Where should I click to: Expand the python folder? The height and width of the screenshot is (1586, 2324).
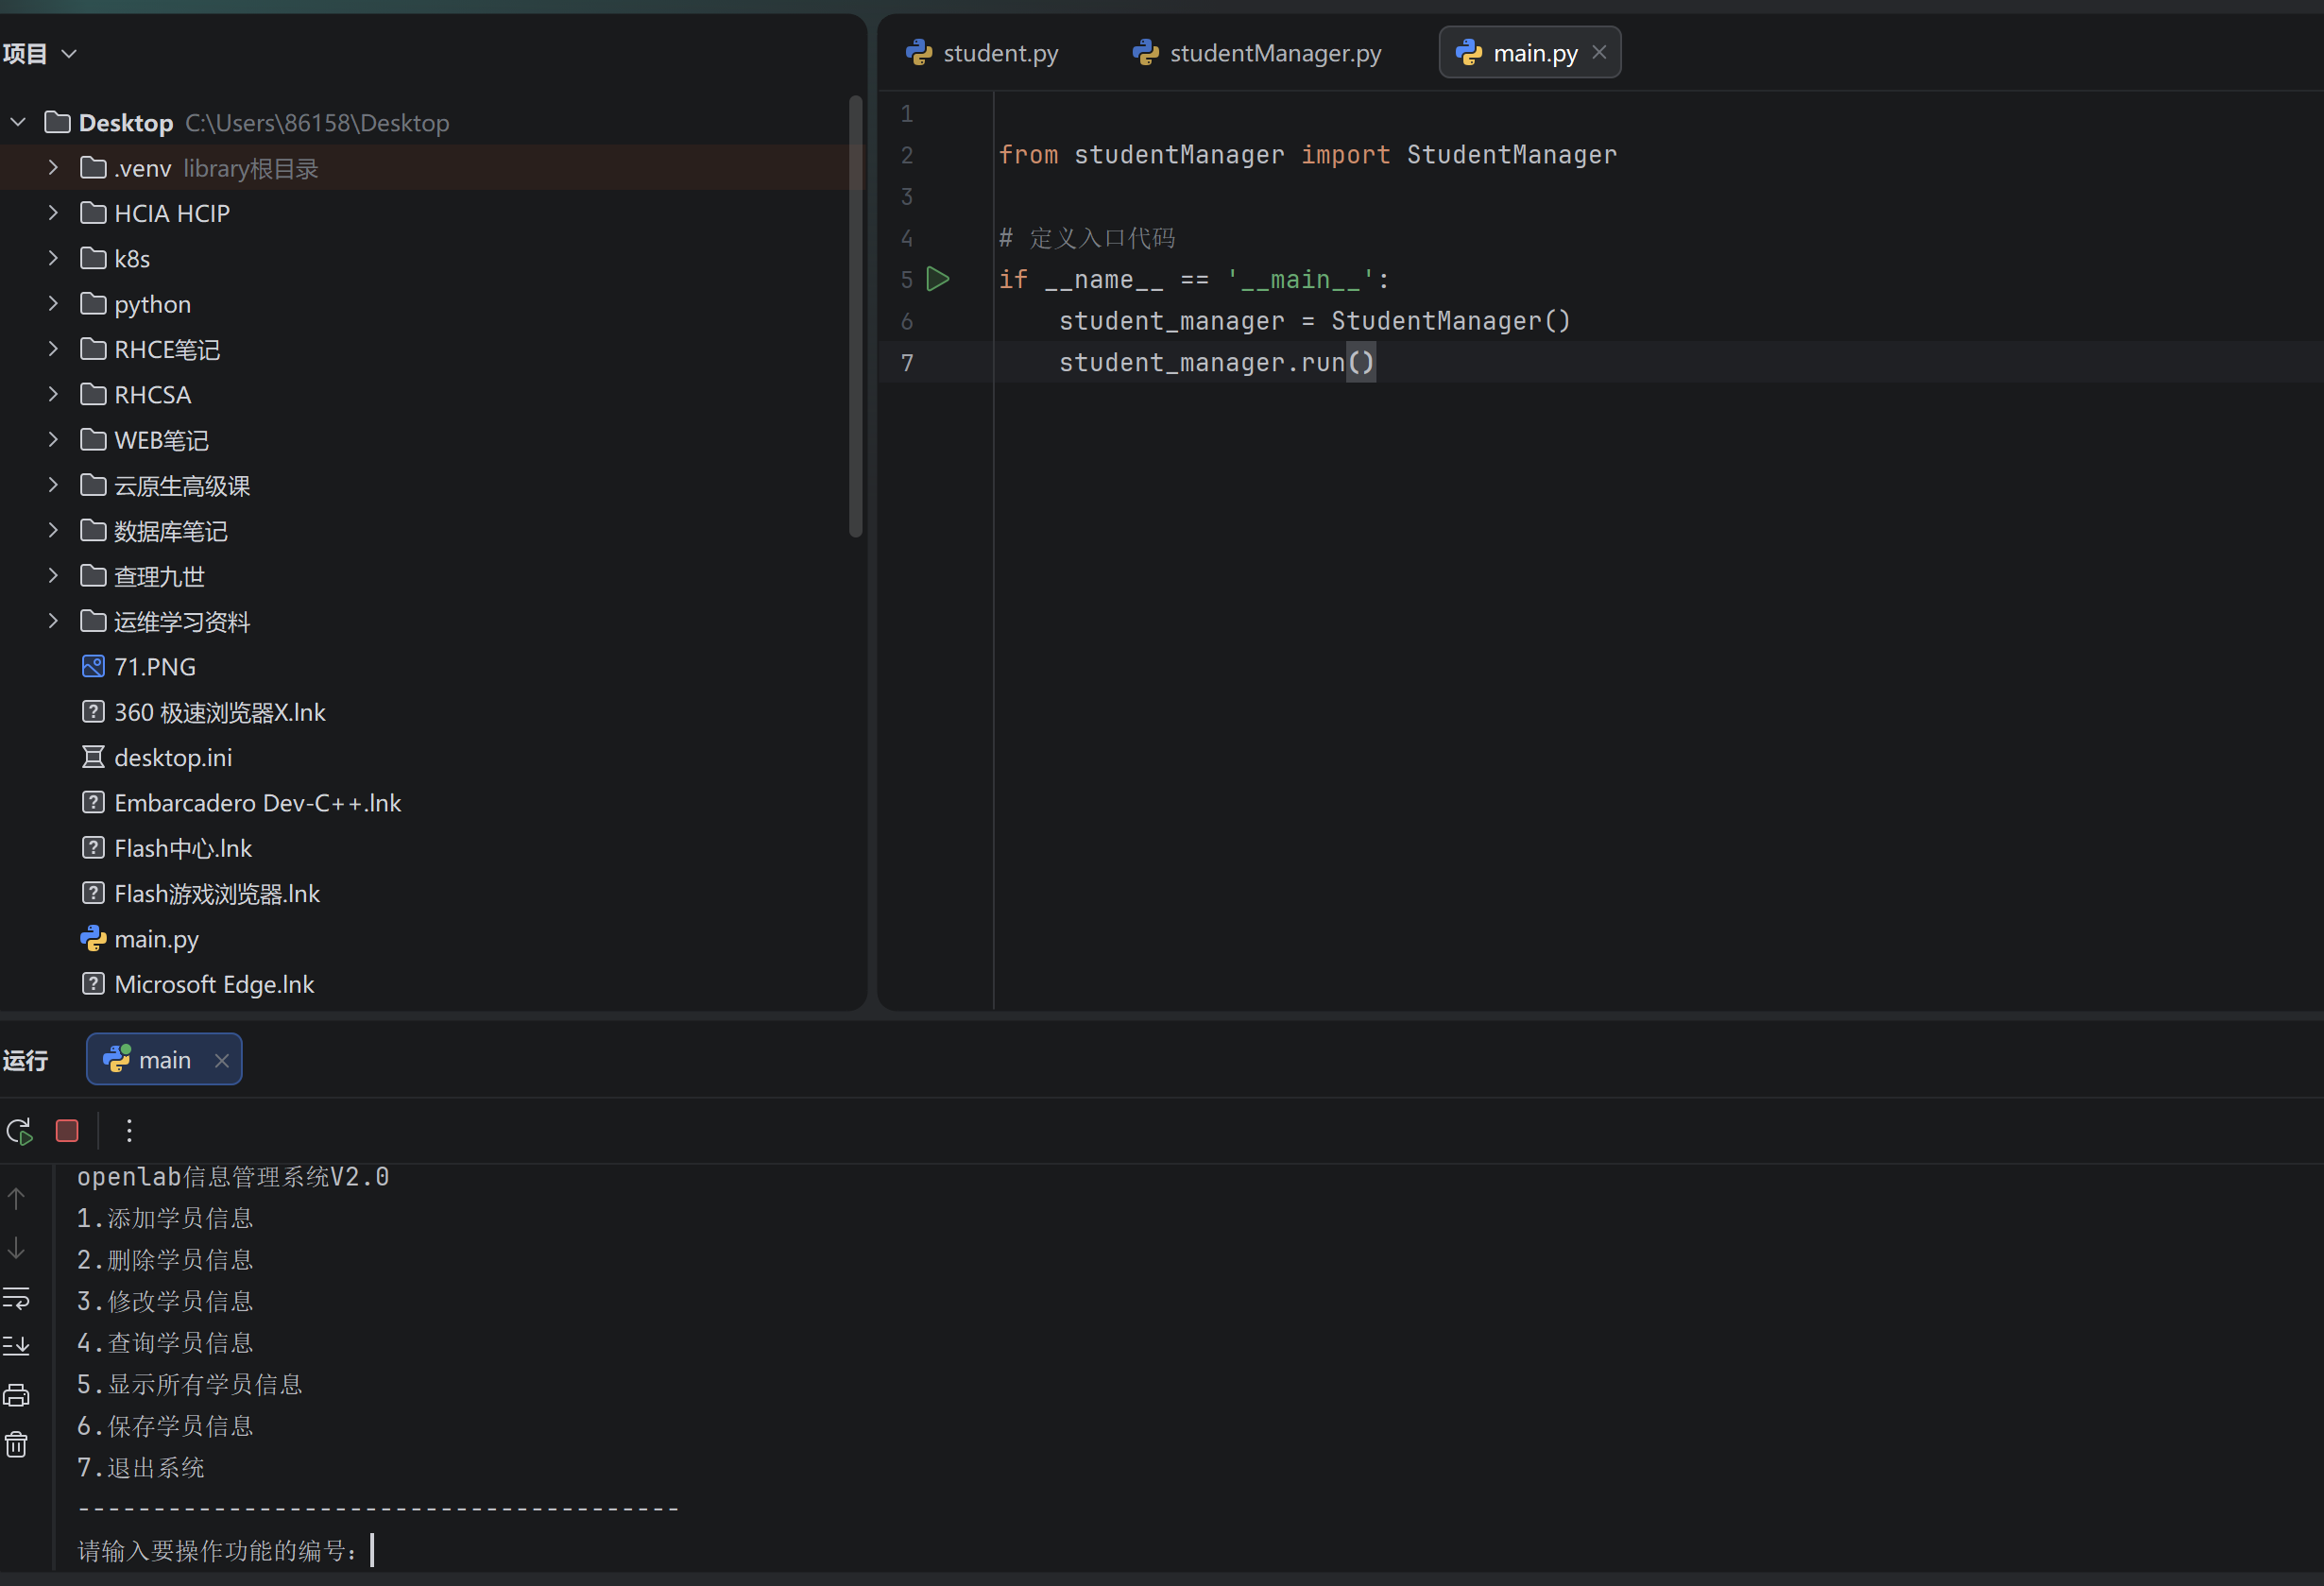click(53, 304)
